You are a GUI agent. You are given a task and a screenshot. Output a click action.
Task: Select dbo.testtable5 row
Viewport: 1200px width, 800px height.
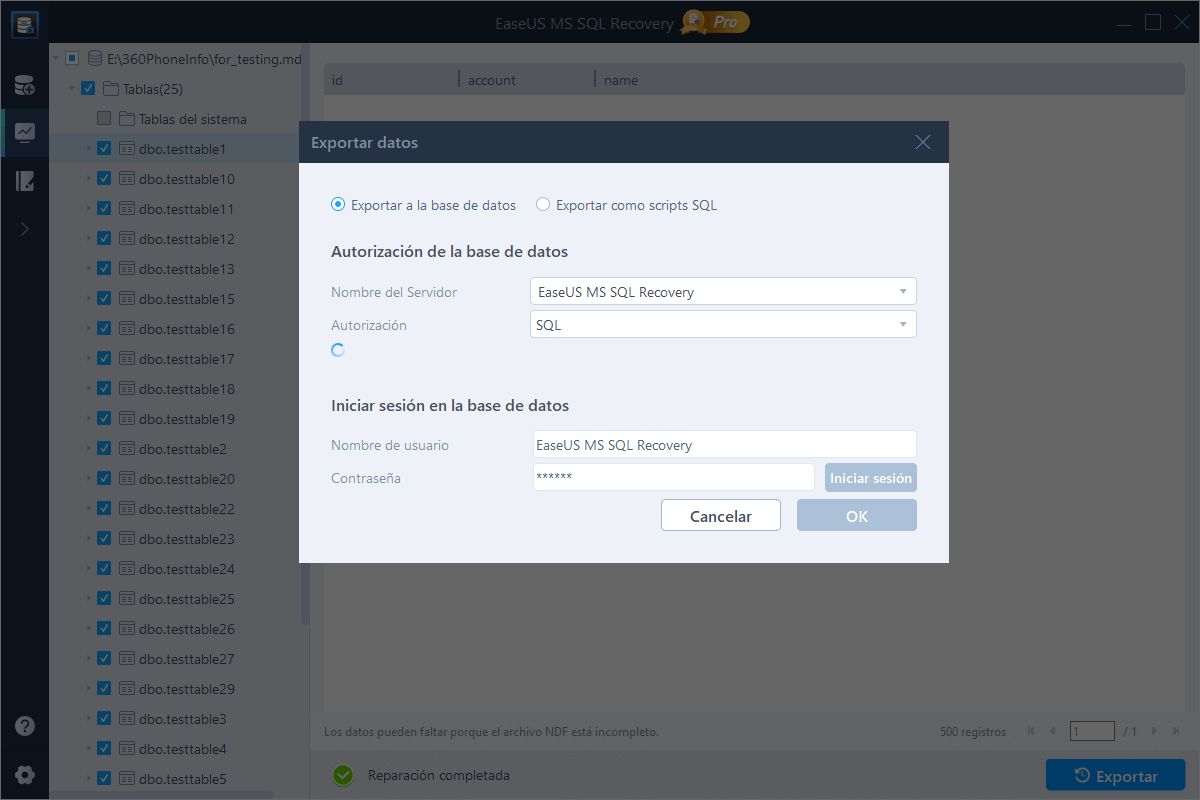(x=174, y=779)
